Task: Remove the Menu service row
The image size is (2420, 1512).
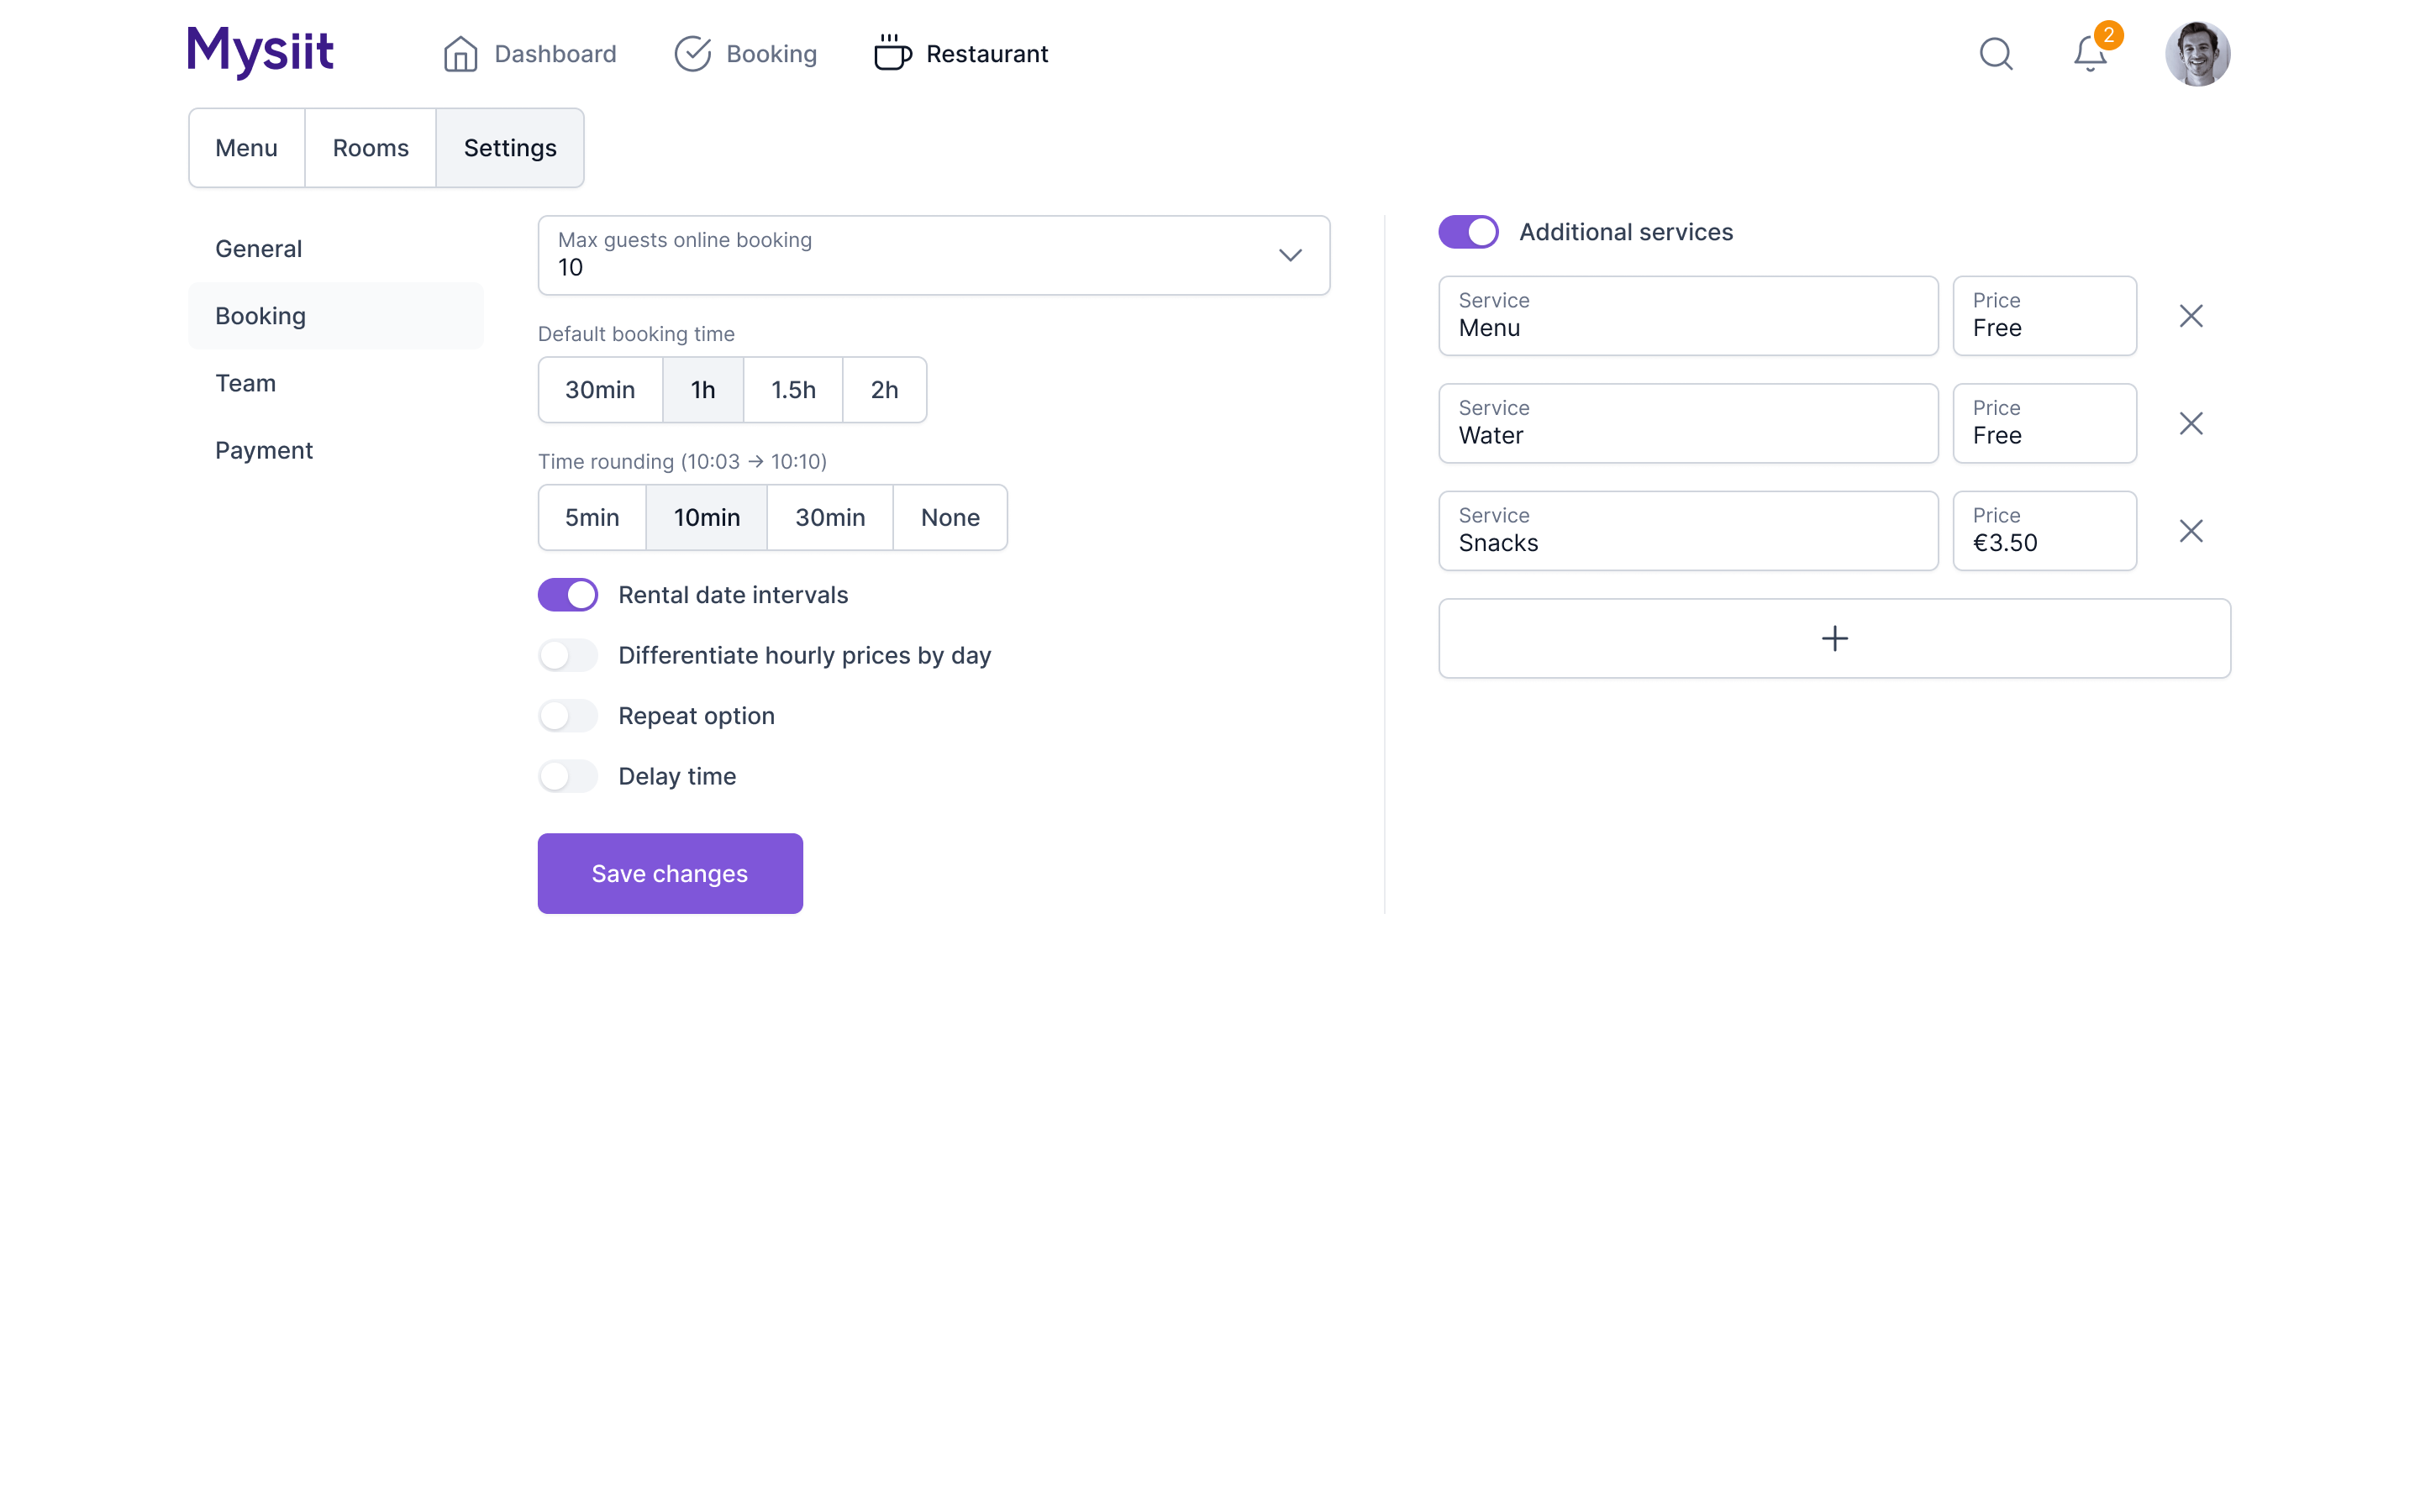Action: coord(2190,316)
